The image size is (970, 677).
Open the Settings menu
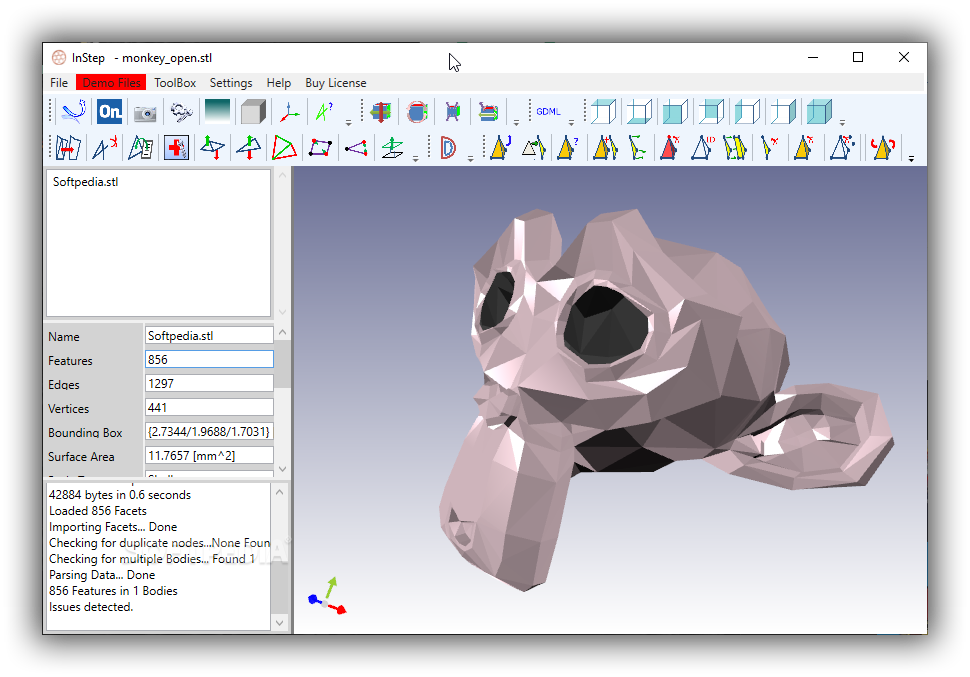click(231, 83)
